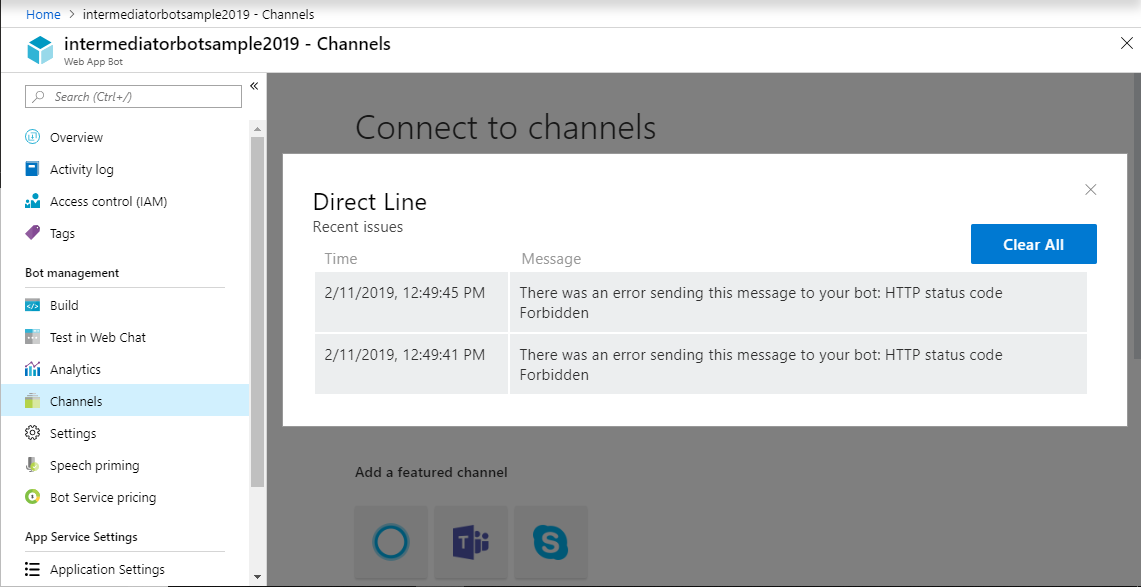Collapse the sidebar with the double chevron
Screen dimensions: 1141x587
[x=253, y=86]
